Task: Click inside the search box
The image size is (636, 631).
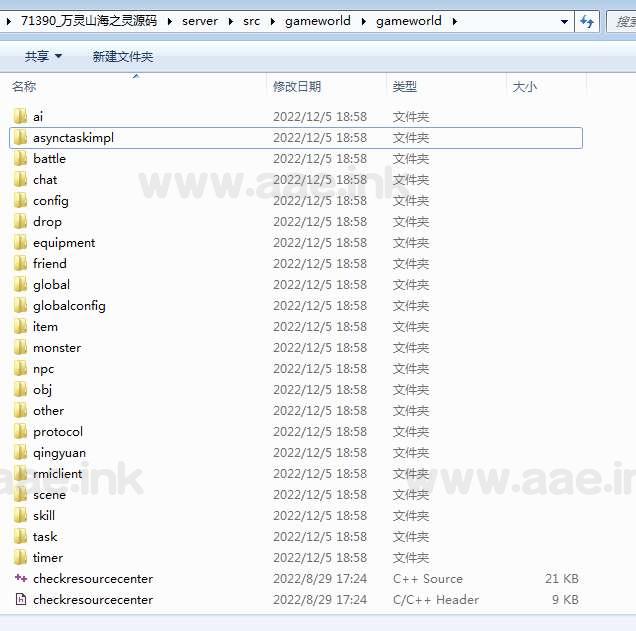Action: click(621, 21)
